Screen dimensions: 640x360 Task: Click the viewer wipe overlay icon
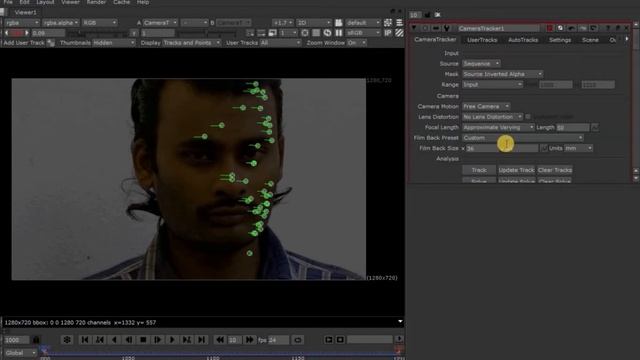point(388,22)
